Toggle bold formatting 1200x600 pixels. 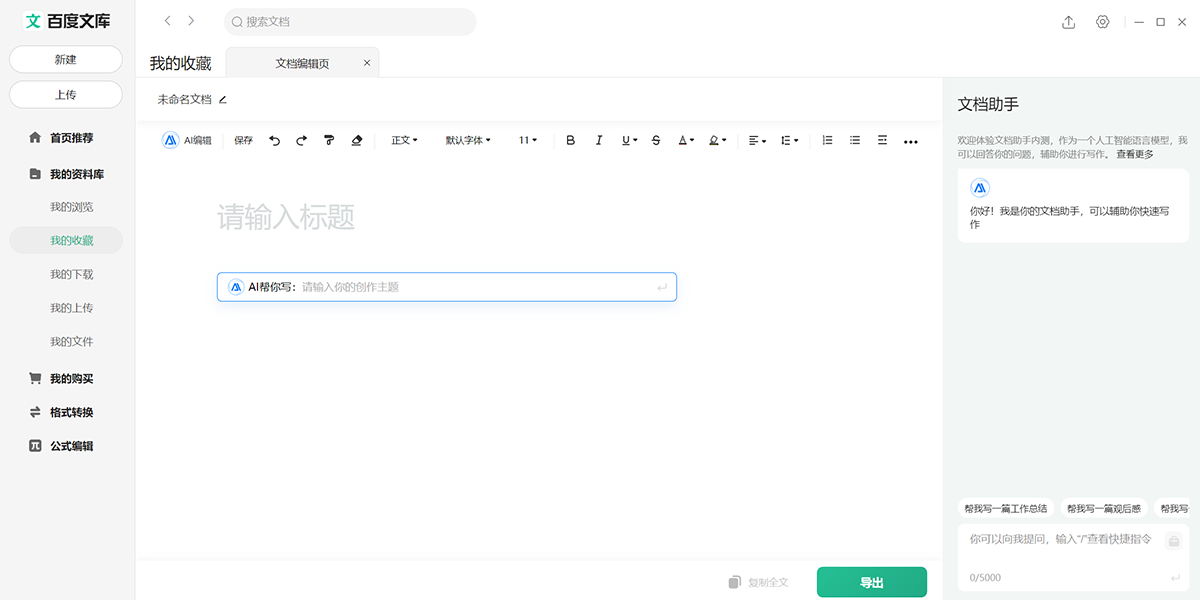click(571, 141)
